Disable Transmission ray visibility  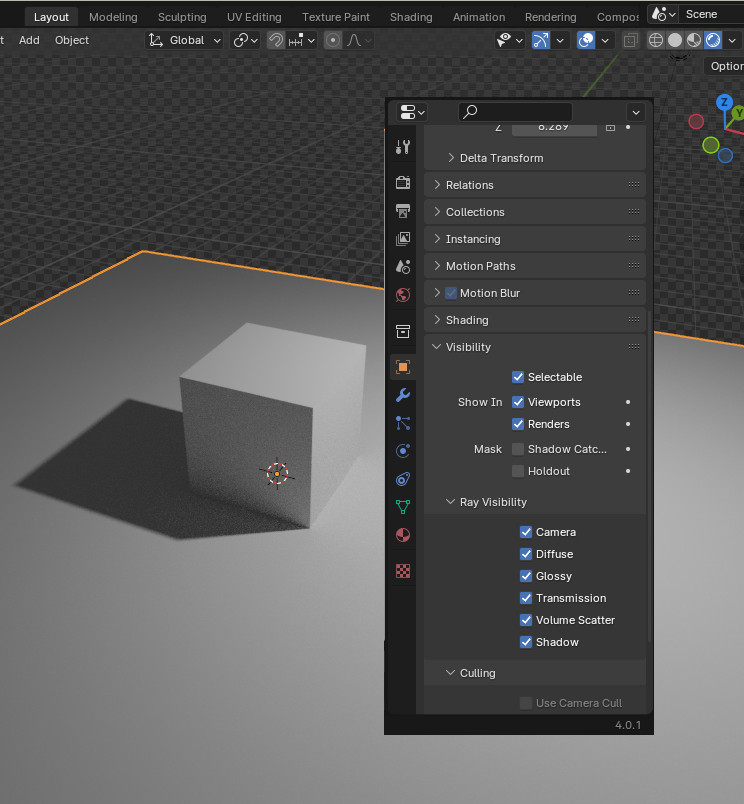[x=526, y=598]
